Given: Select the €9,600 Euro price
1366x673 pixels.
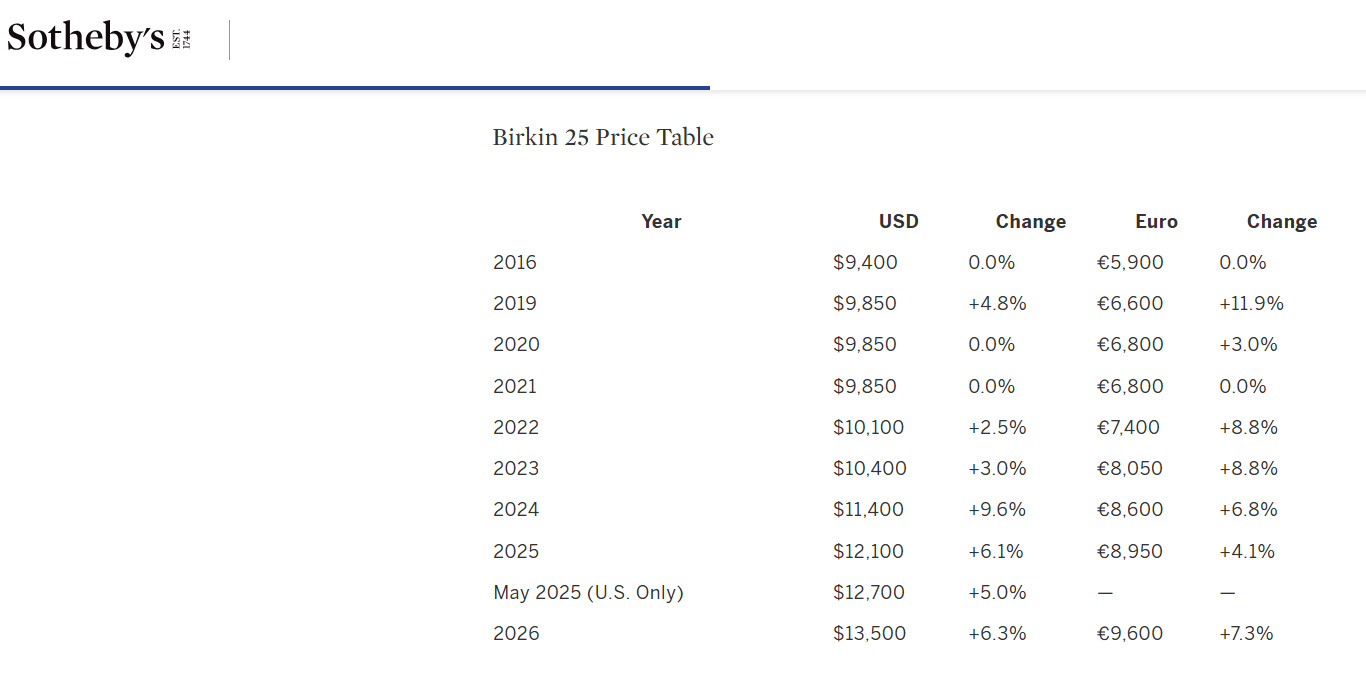Looking at the screenshot, I should click(x=1130, y=634).
